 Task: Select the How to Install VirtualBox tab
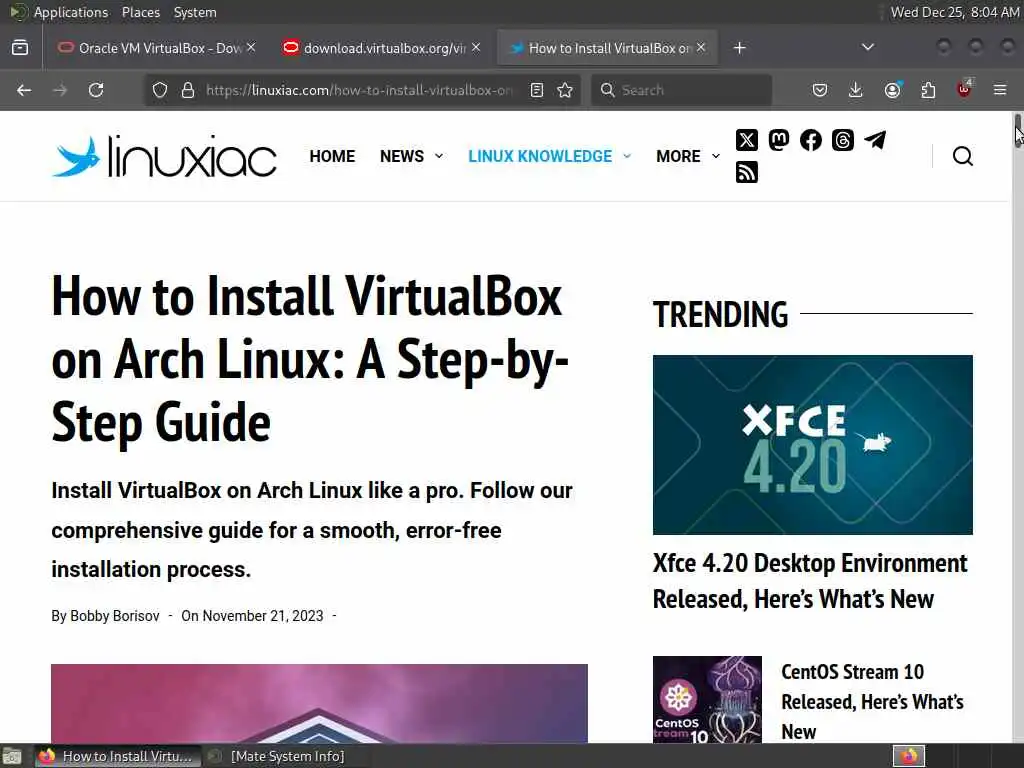point(607,48)
